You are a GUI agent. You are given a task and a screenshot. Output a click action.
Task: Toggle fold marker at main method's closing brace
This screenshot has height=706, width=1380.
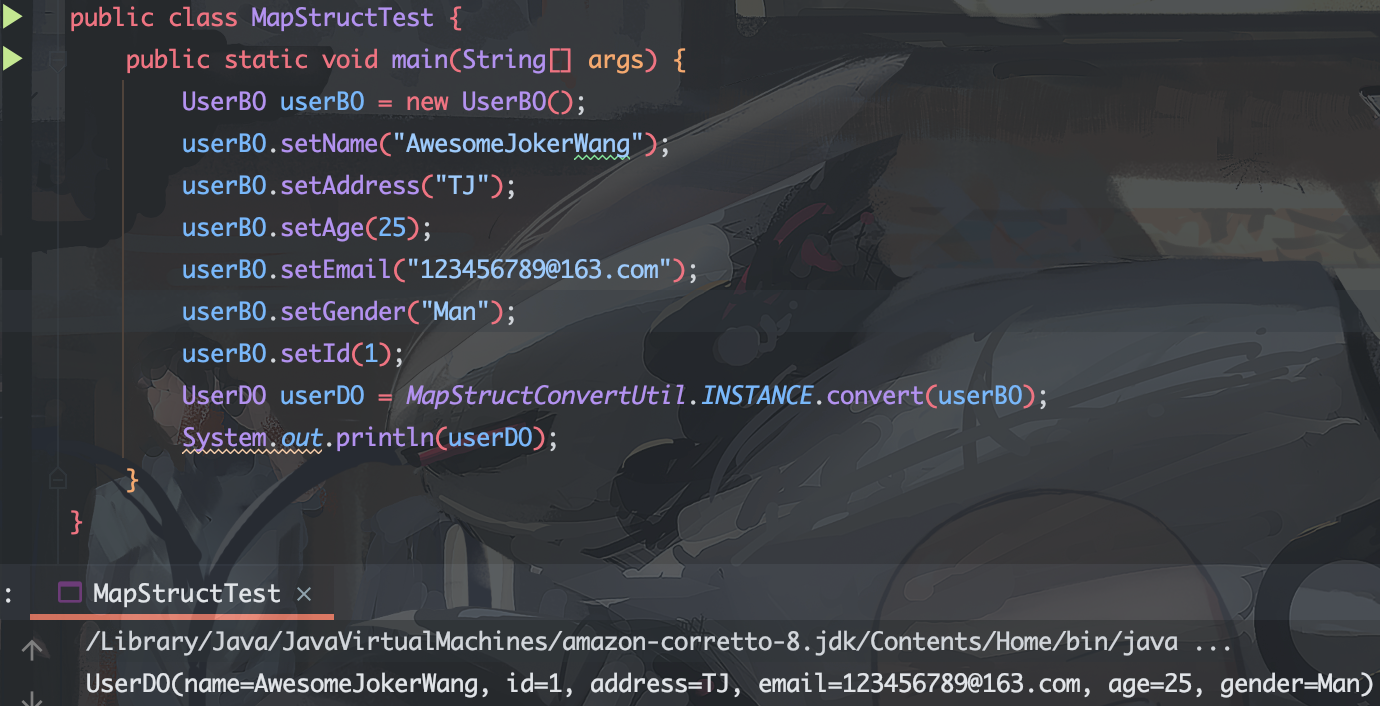tap(57, 479)
